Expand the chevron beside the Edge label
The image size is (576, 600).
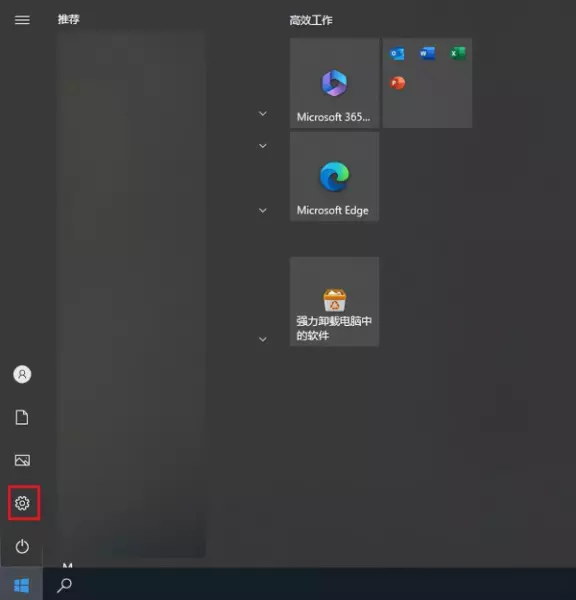263,210
